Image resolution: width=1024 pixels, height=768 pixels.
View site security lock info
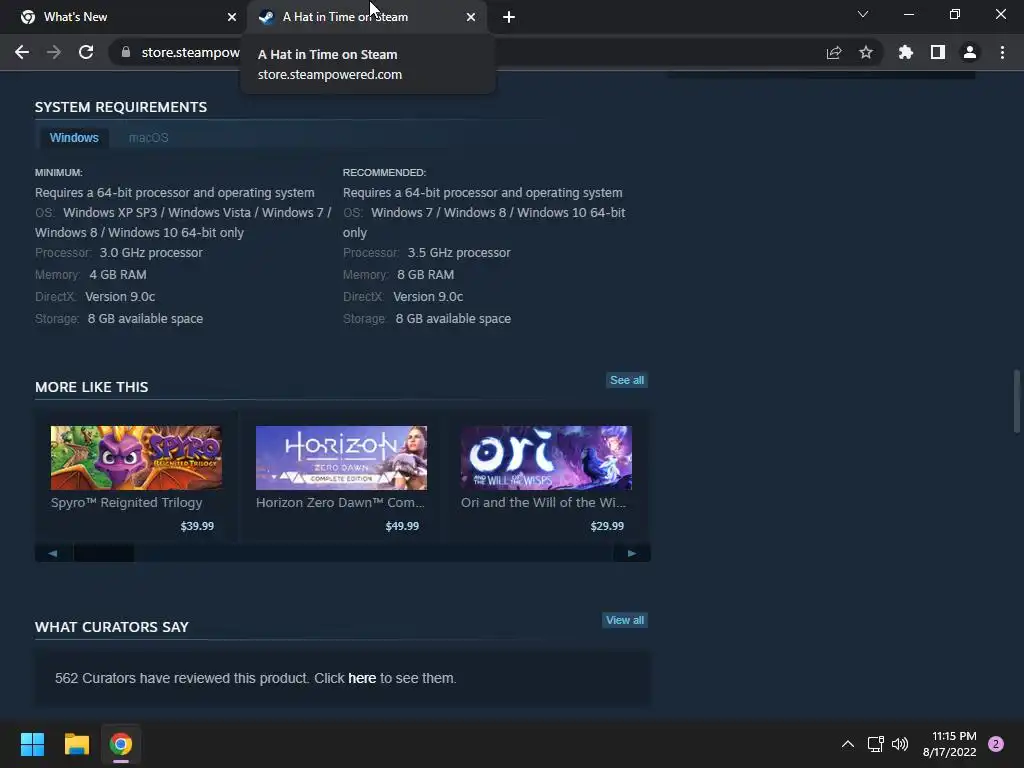pos(126,52)
